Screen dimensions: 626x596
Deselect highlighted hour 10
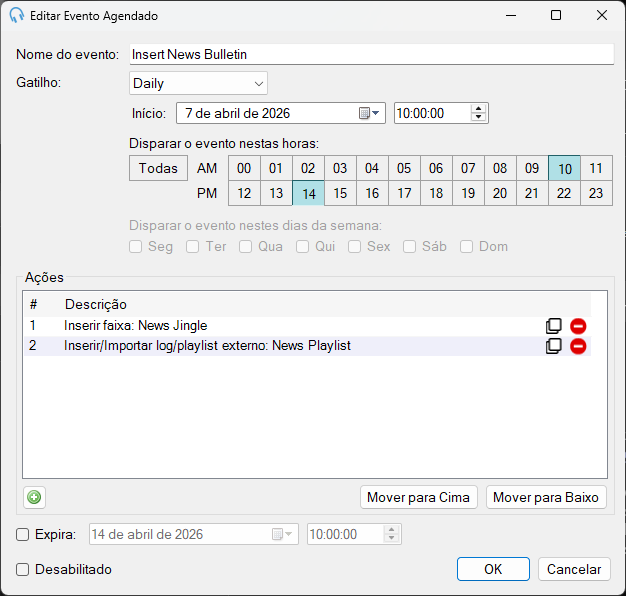(x=564, y=168)
